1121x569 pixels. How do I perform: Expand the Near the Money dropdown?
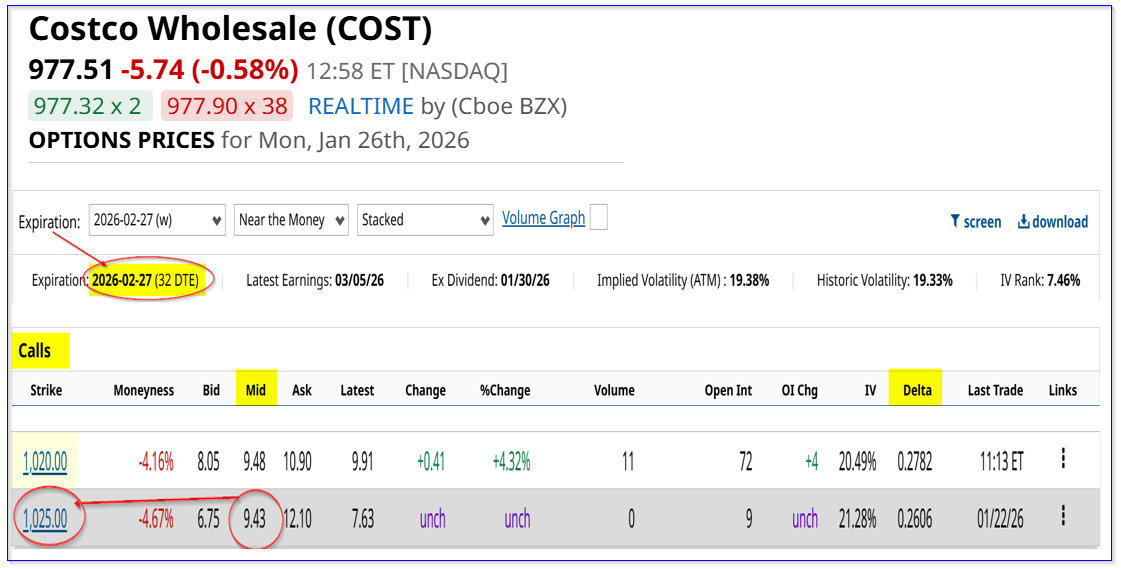tap(291, 220)
